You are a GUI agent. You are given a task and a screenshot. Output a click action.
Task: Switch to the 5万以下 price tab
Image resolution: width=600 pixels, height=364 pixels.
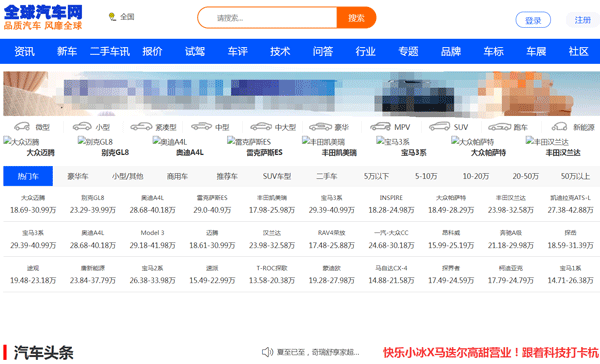tap(376, 176)
